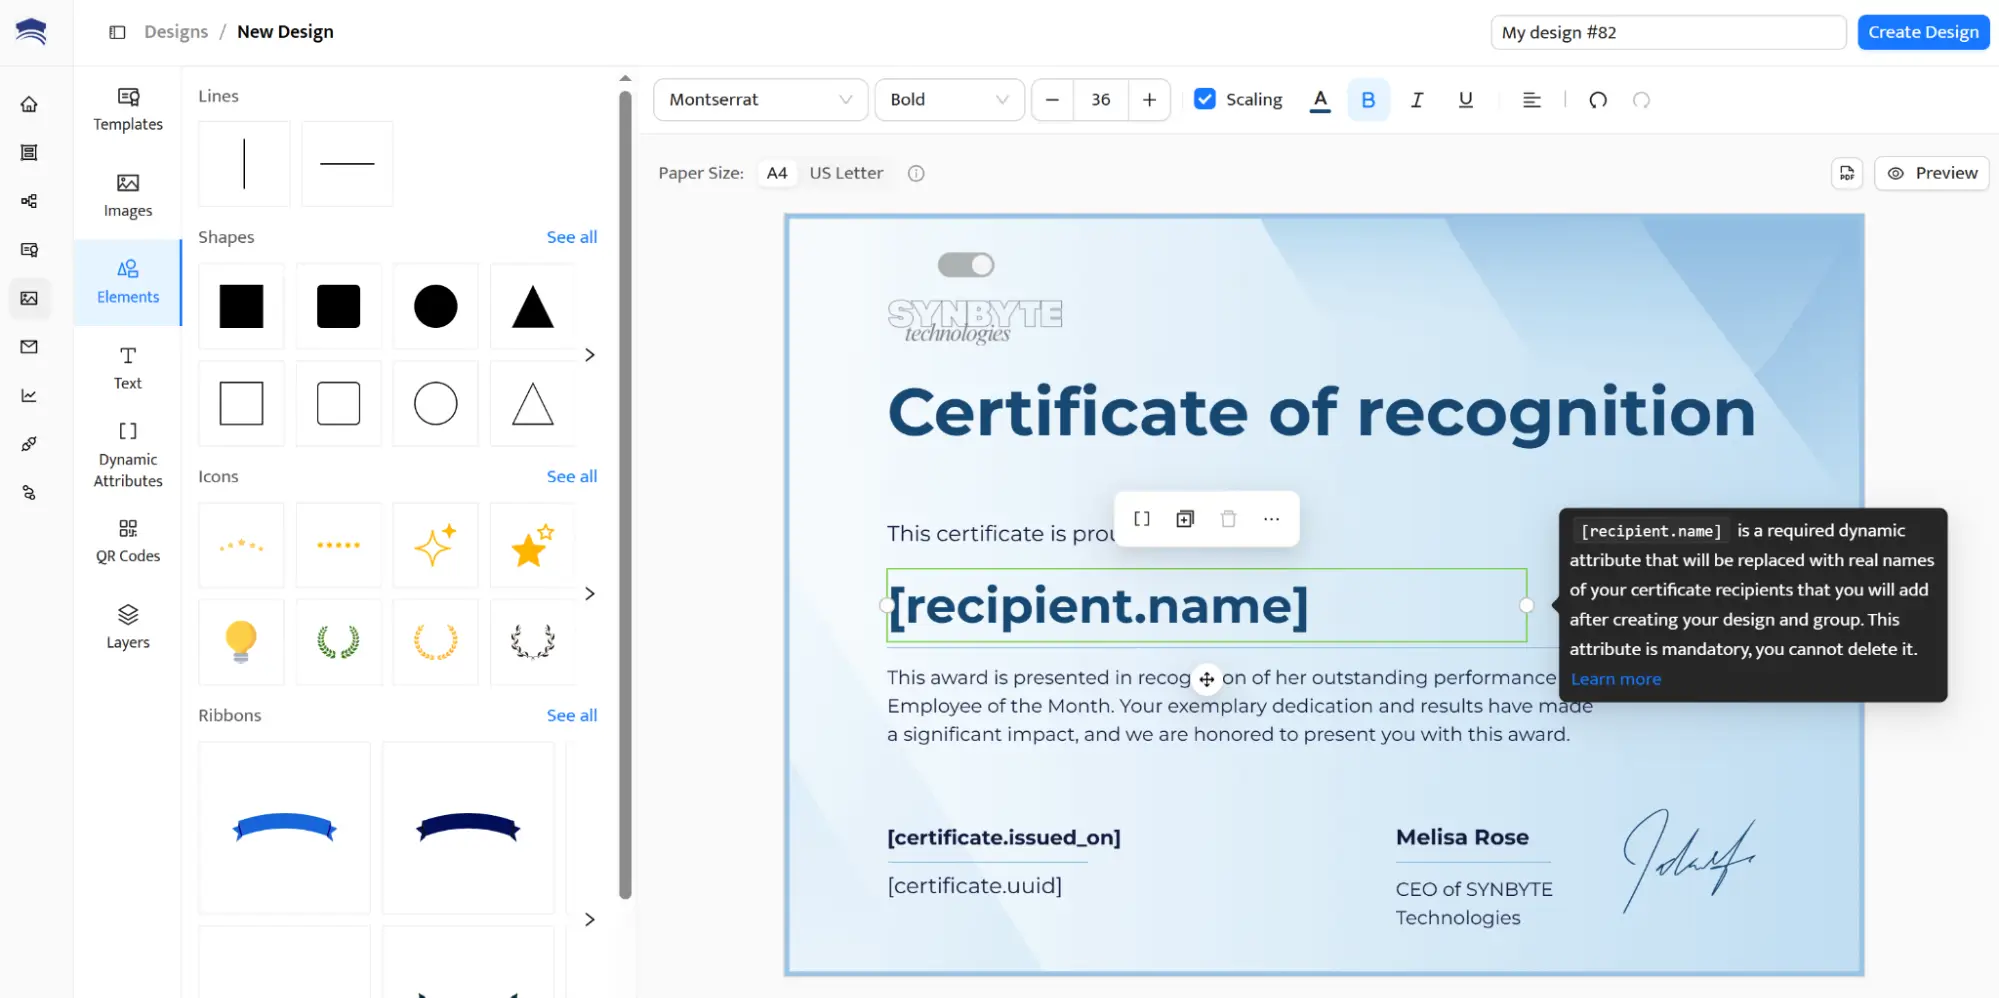Go back to Designs via the breadcrumb
This screenshot has width=1999, height=998.
tap(176, 31)
